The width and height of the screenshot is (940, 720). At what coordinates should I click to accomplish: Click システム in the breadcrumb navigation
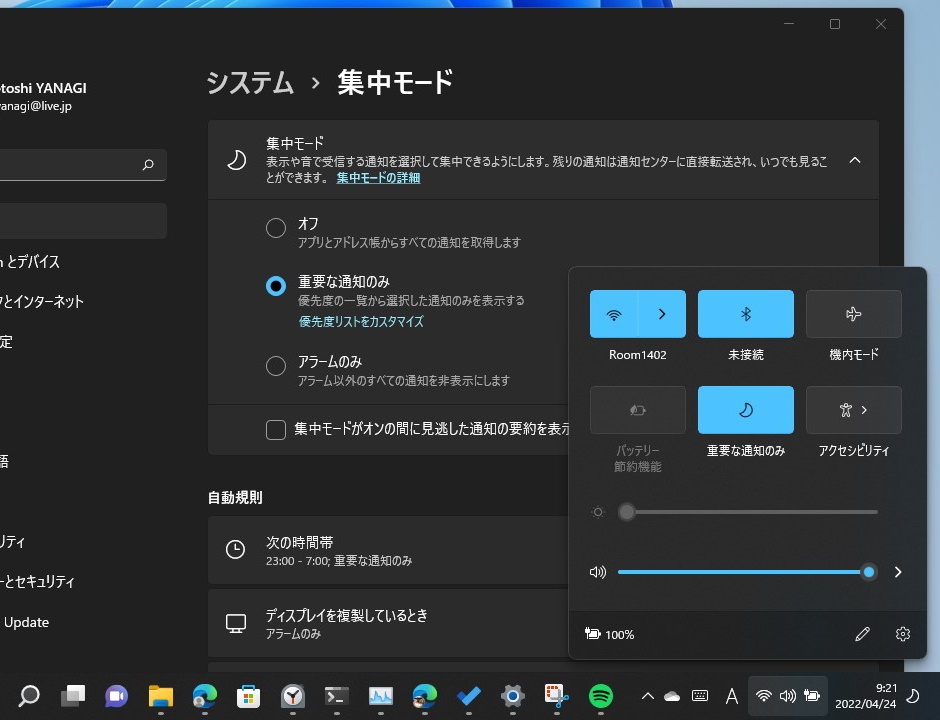click(249, 83)
